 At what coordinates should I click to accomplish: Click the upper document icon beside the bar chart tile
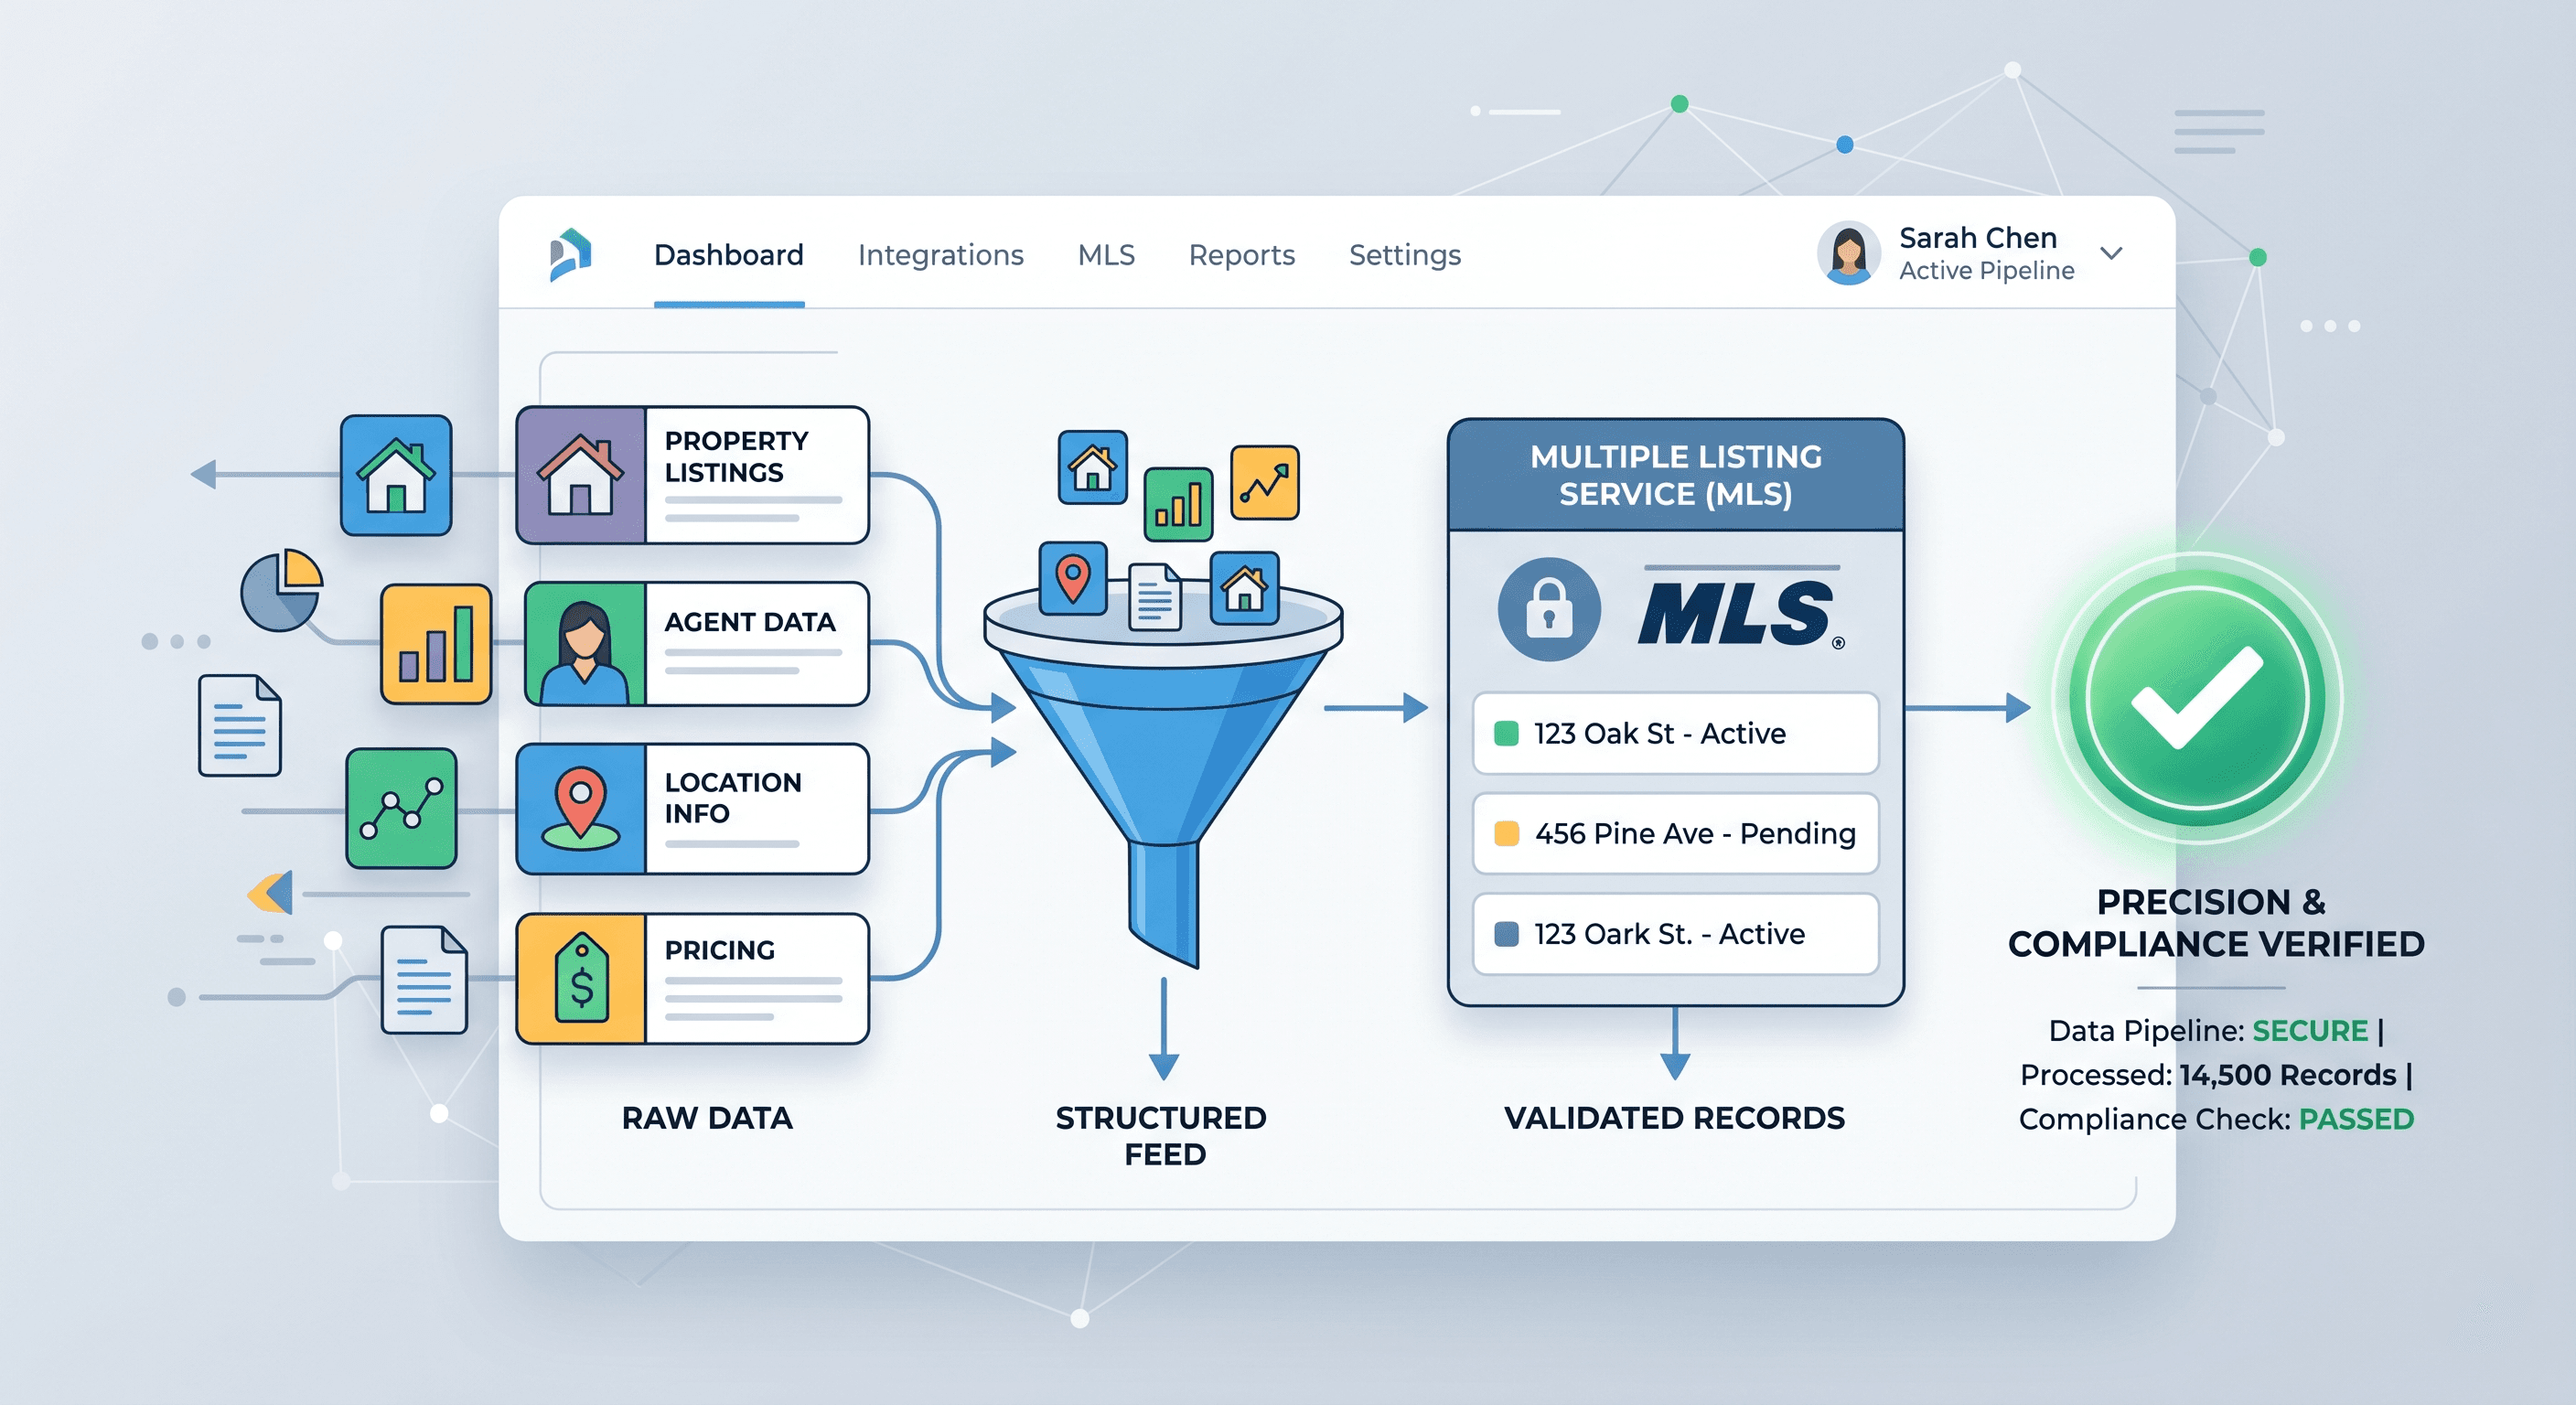(240, 725)
